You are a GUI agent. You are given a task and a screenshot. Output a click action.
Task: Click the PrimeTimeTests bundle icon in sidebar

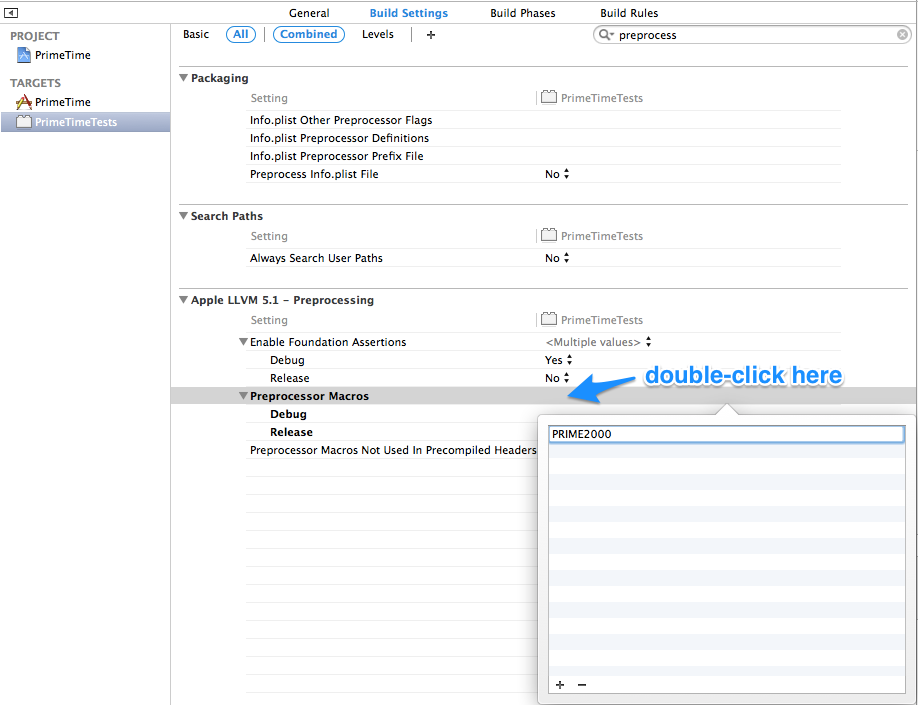pos(23,122)
